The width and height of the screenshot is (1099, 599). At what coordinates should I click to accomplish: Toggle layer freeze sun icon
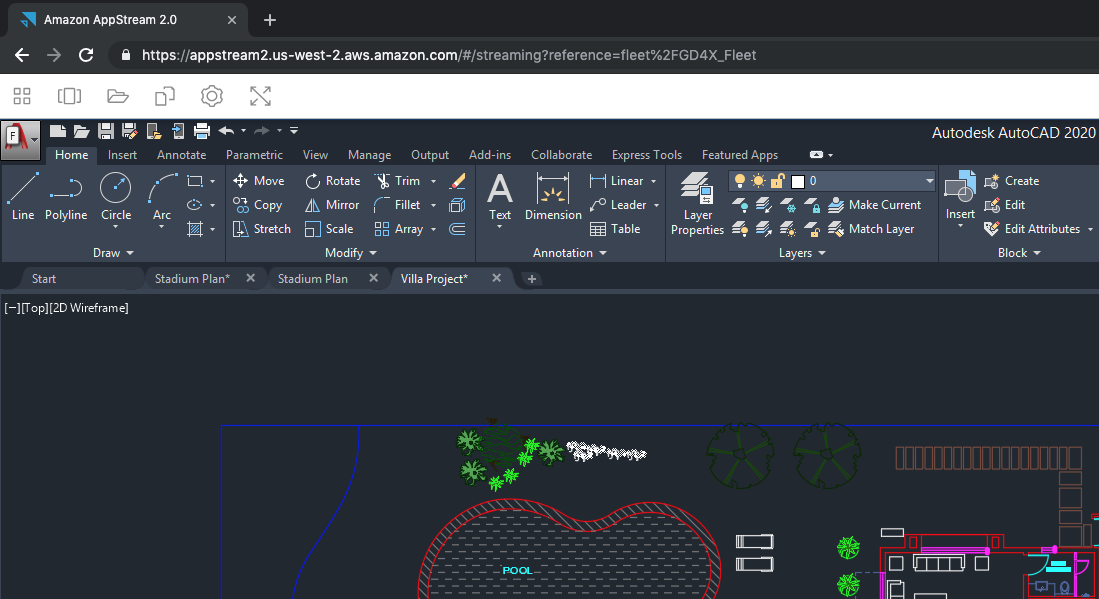coord(758,181)
